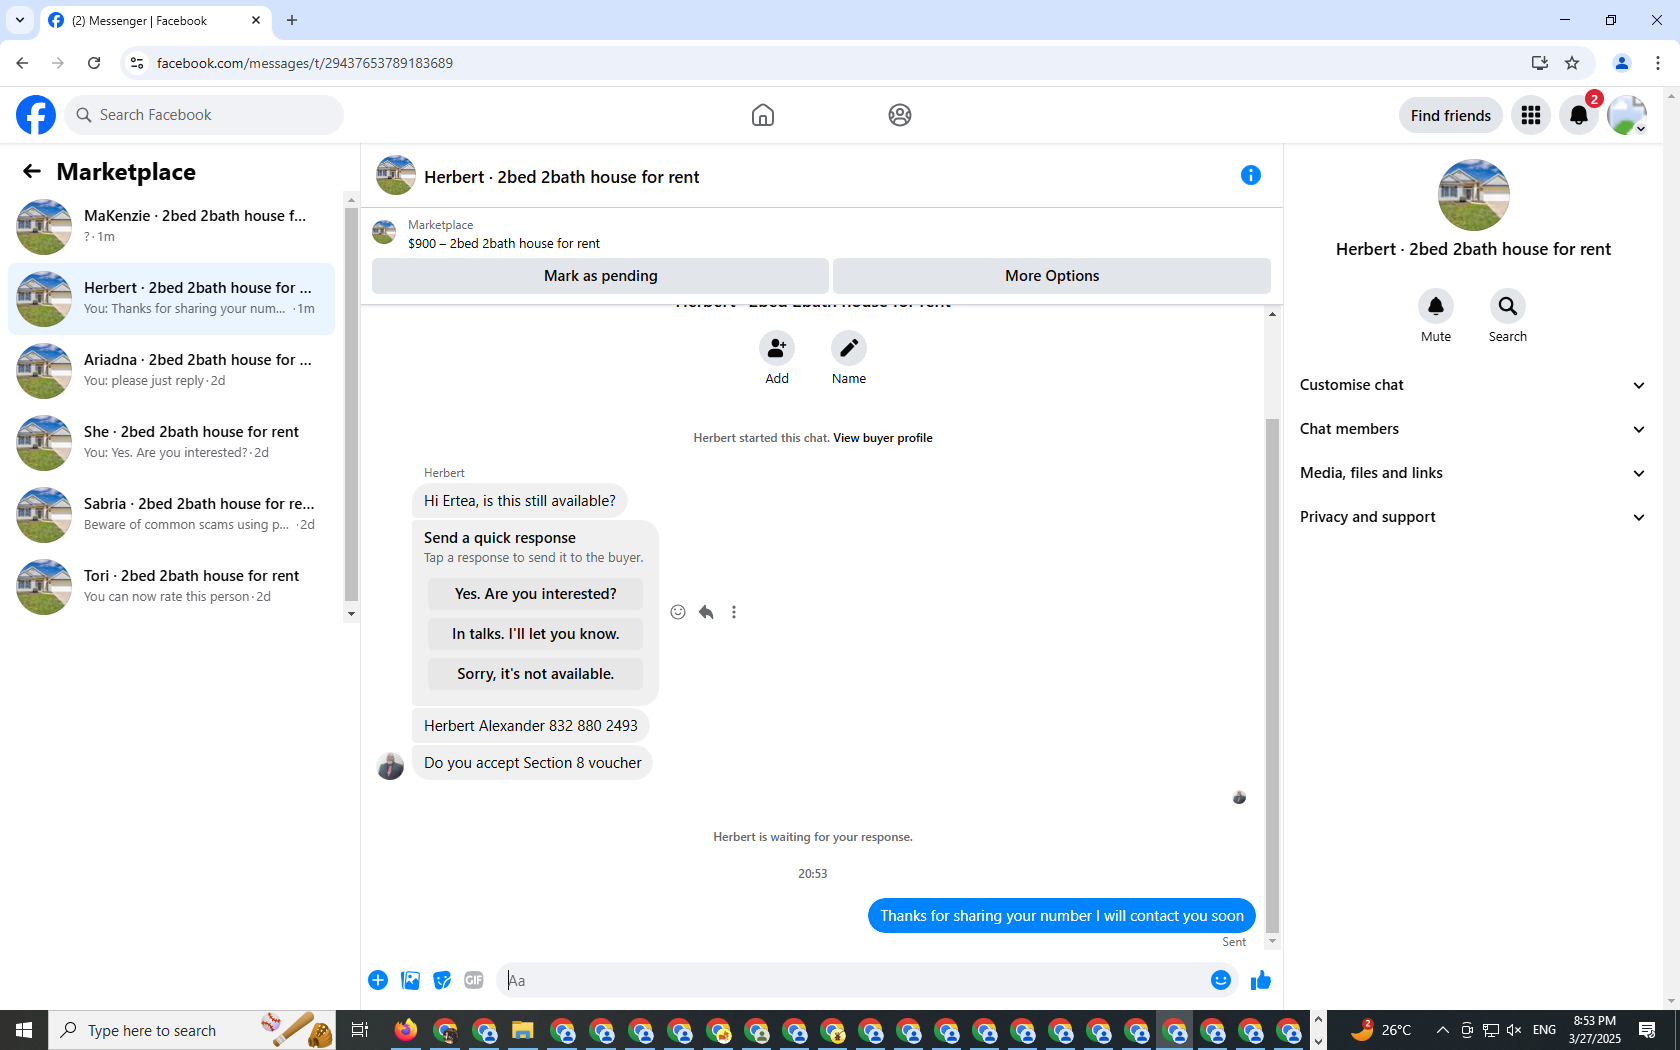Expand the Customise chat section
This screenshot has width=1680, height=1050.
[x=1472, y=385]
